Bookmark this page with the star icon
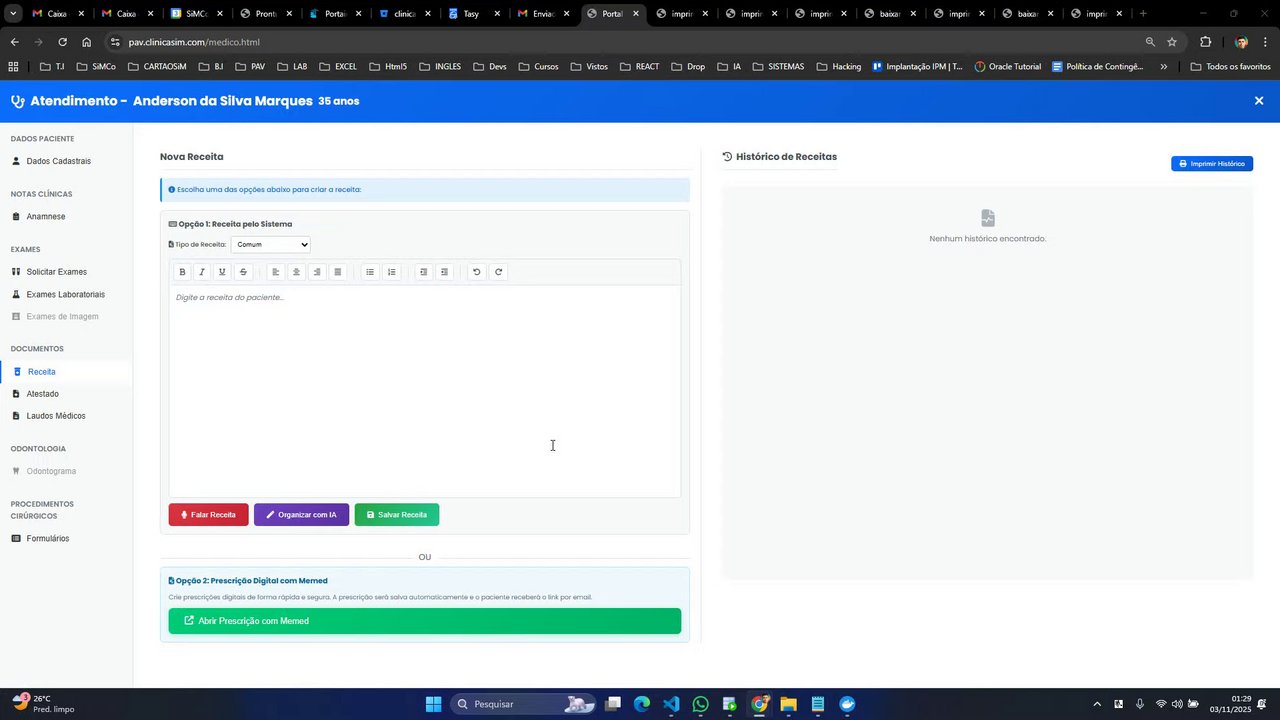The width and height of the screenshot is (1280, 720). click(1172, 42)
